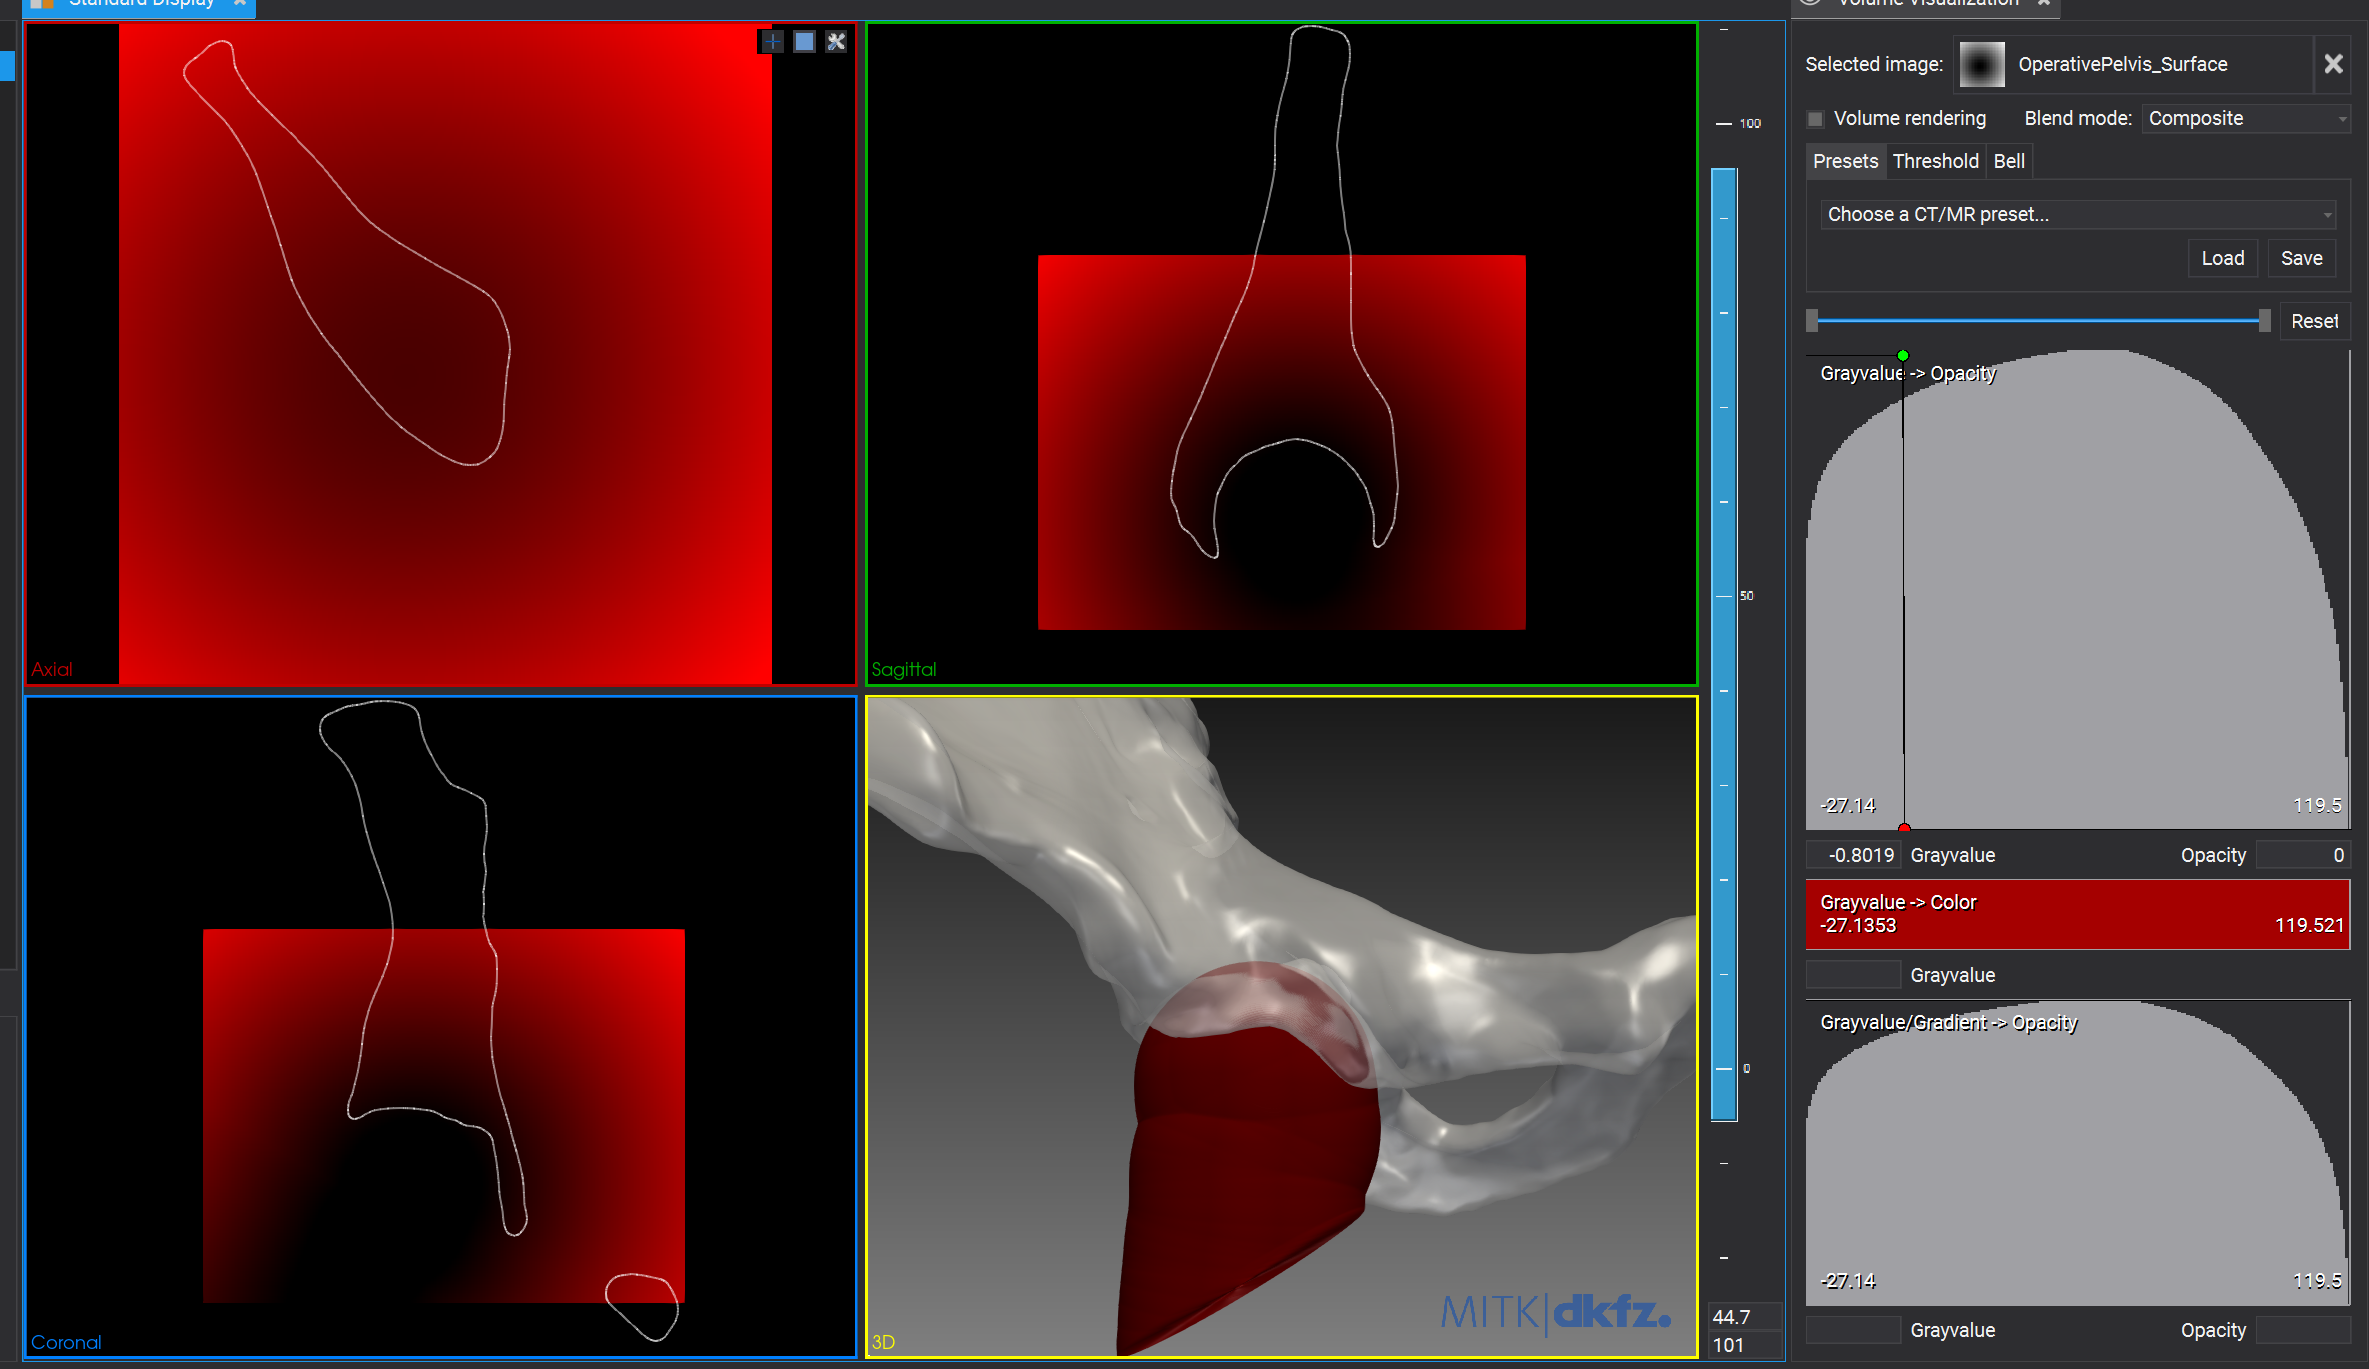Open Blend mode Composite dropdown

pos(2245,119)
